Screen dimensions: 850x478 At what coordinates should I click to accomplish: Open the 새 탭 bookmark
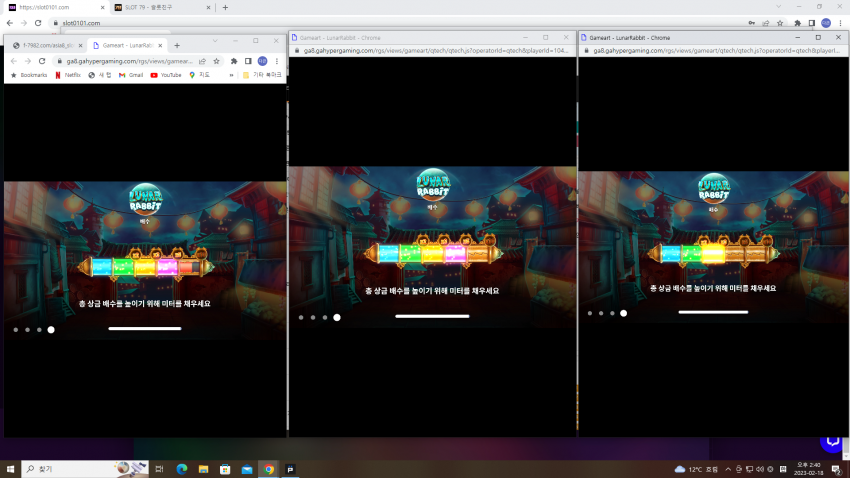(100, 75)
